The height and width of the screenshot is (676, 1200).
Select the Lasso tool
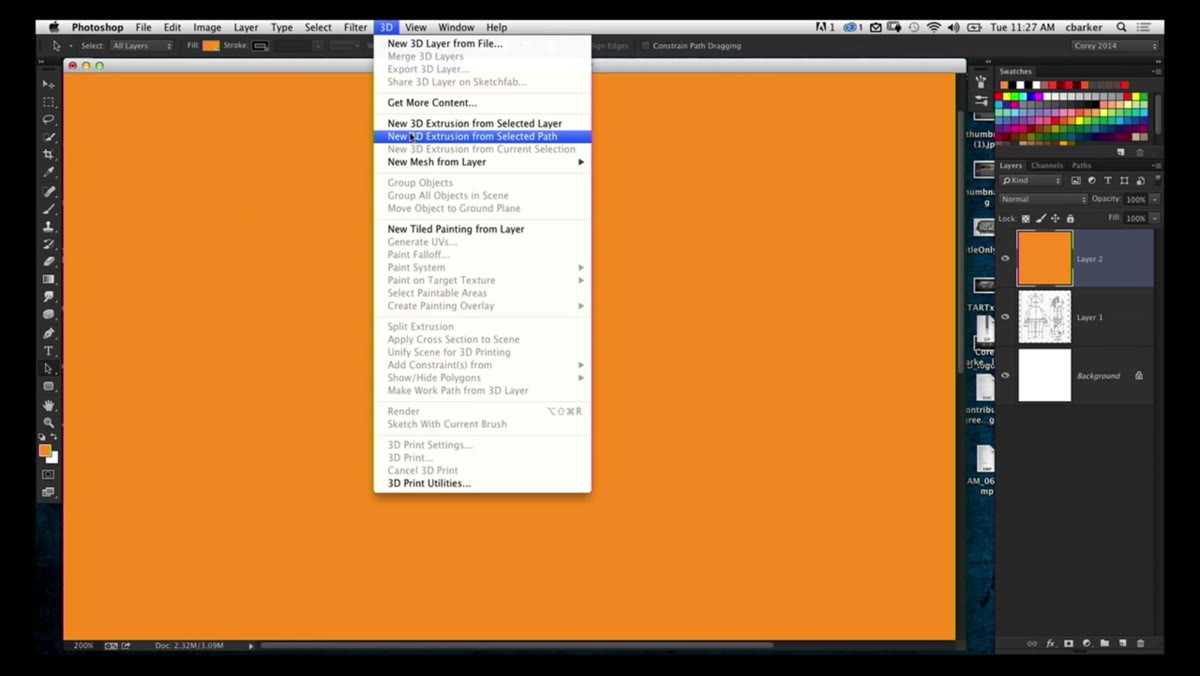pyautogui.click(x=48, y=119)
